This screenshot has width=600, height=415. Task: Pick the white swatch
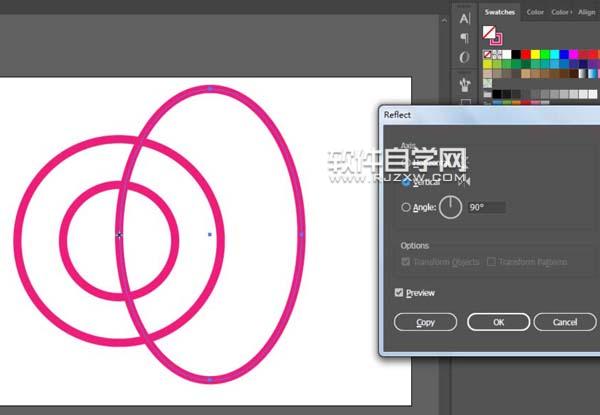coord(507,54)
